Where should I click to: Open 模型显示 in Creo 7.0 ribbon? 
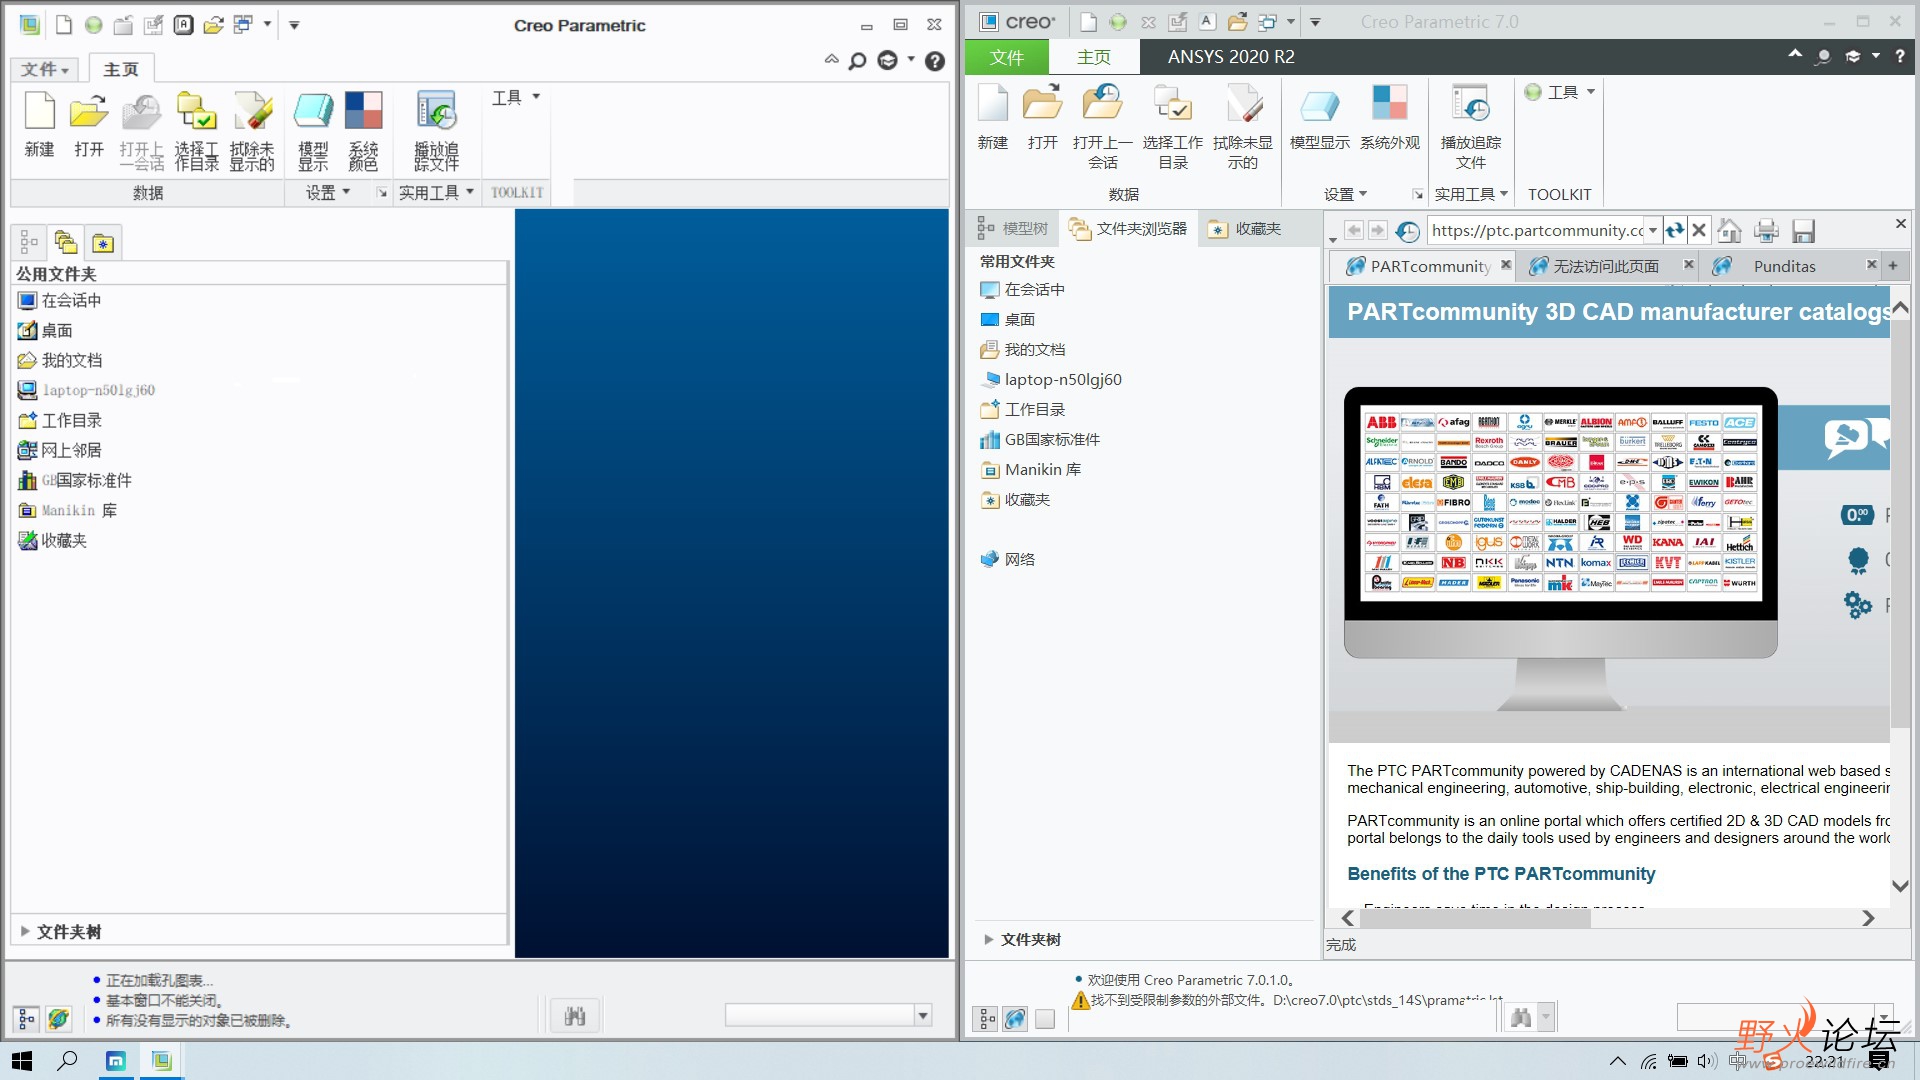1320,118
